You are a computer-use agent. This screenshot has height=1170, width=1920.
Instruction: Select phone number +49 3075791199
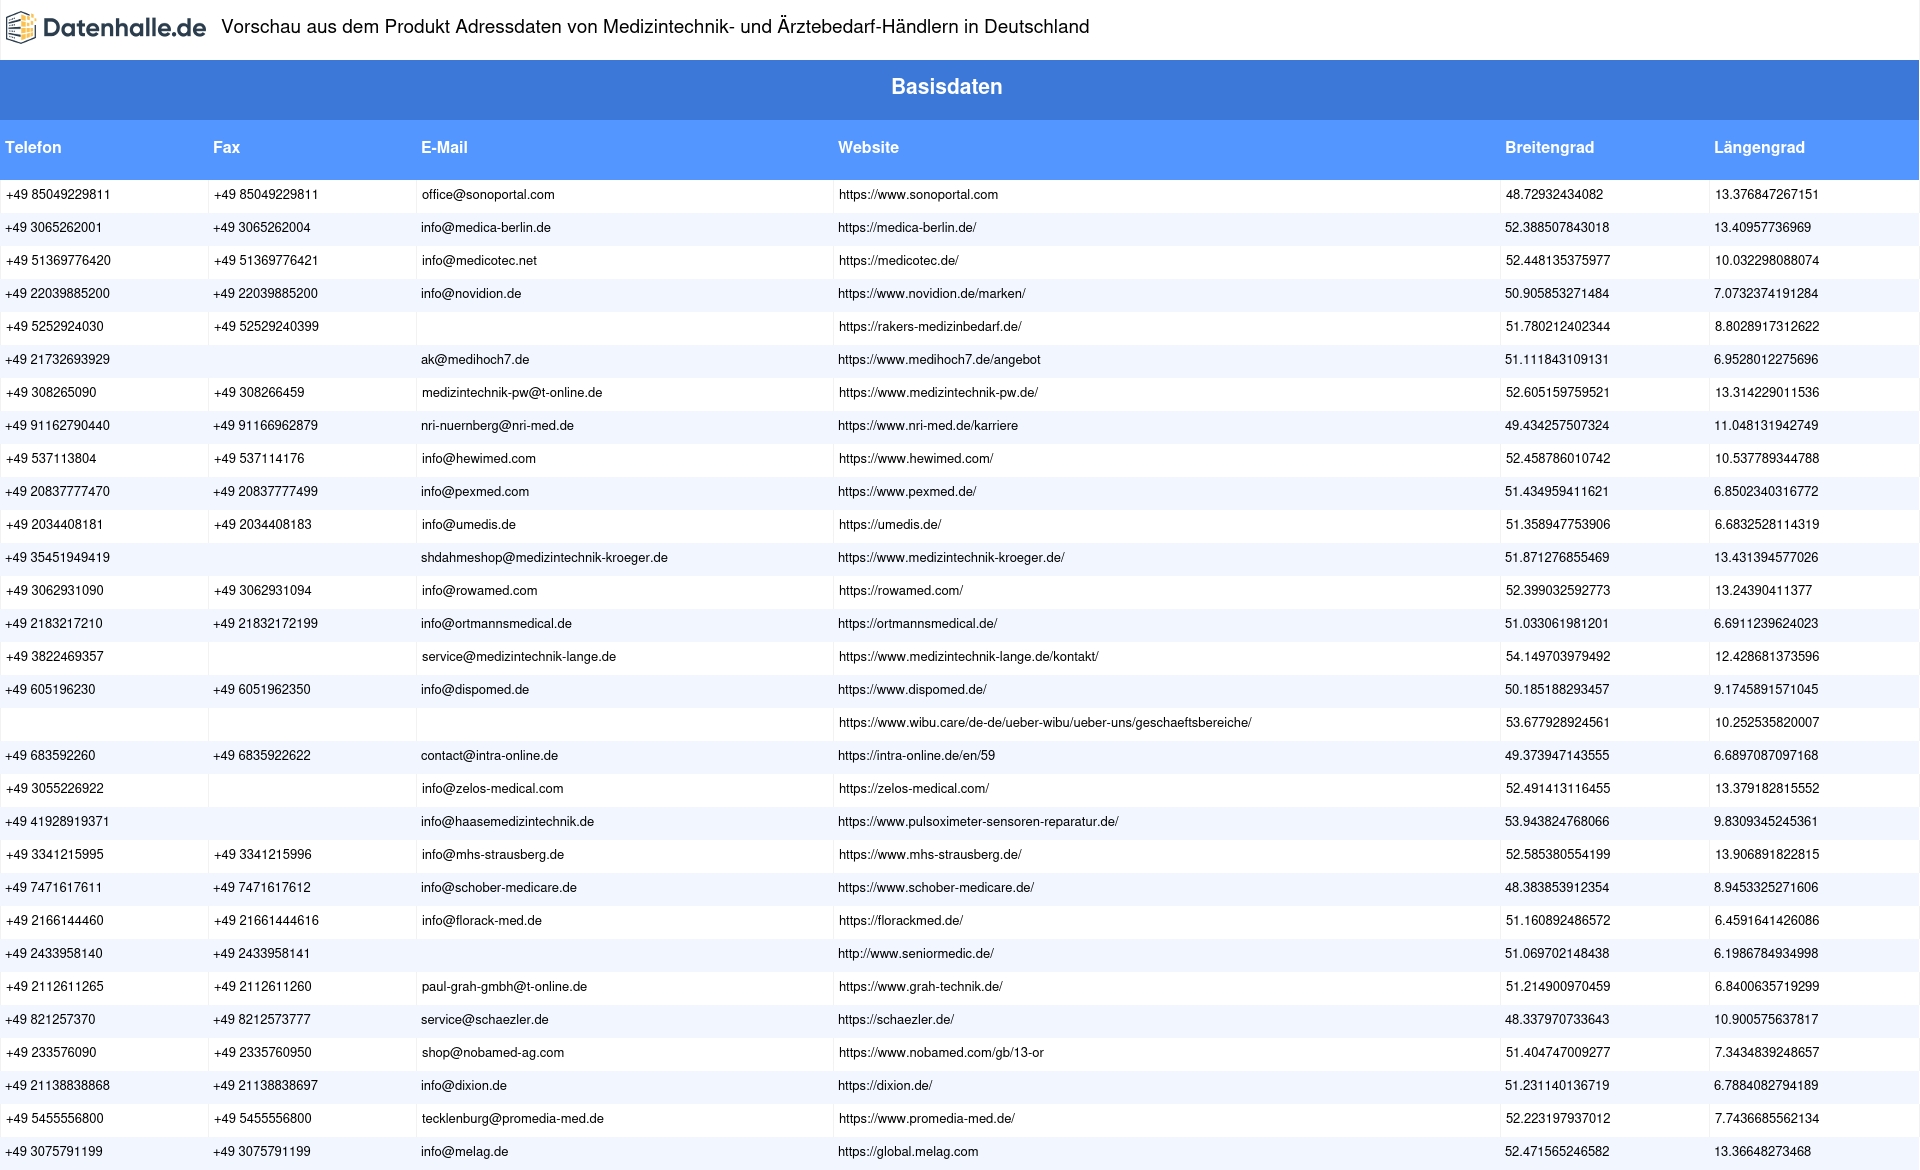coord(54,1152)
